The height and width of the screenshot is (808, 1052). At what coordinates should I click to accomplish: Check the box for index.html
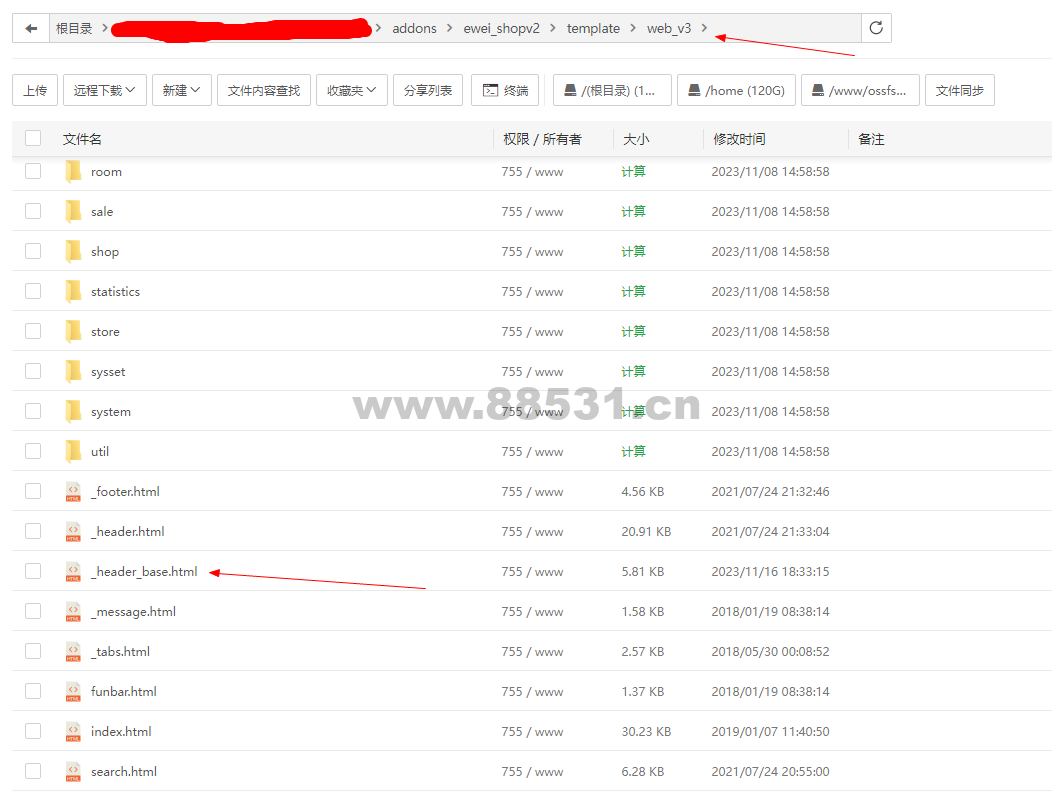33,731
